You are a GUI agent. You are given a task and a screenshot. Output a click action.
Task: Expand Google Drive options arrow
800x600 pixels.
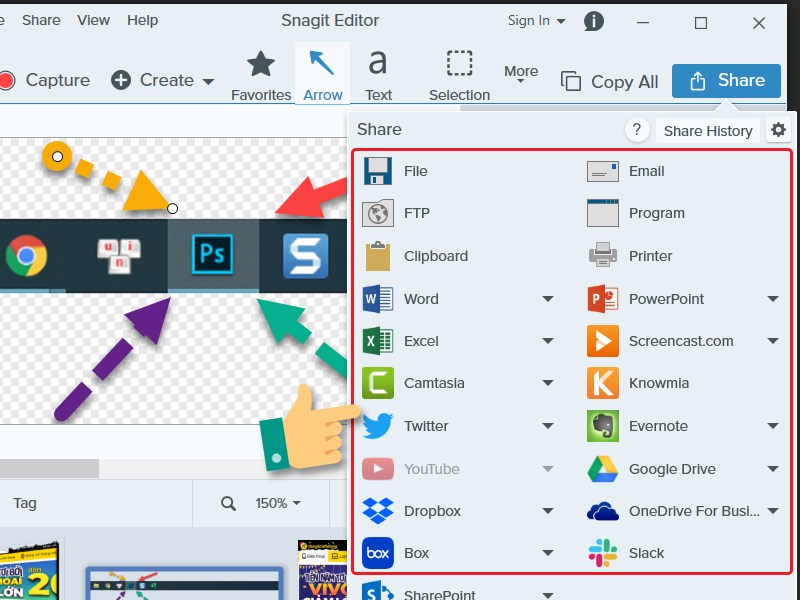click(773, 468)
